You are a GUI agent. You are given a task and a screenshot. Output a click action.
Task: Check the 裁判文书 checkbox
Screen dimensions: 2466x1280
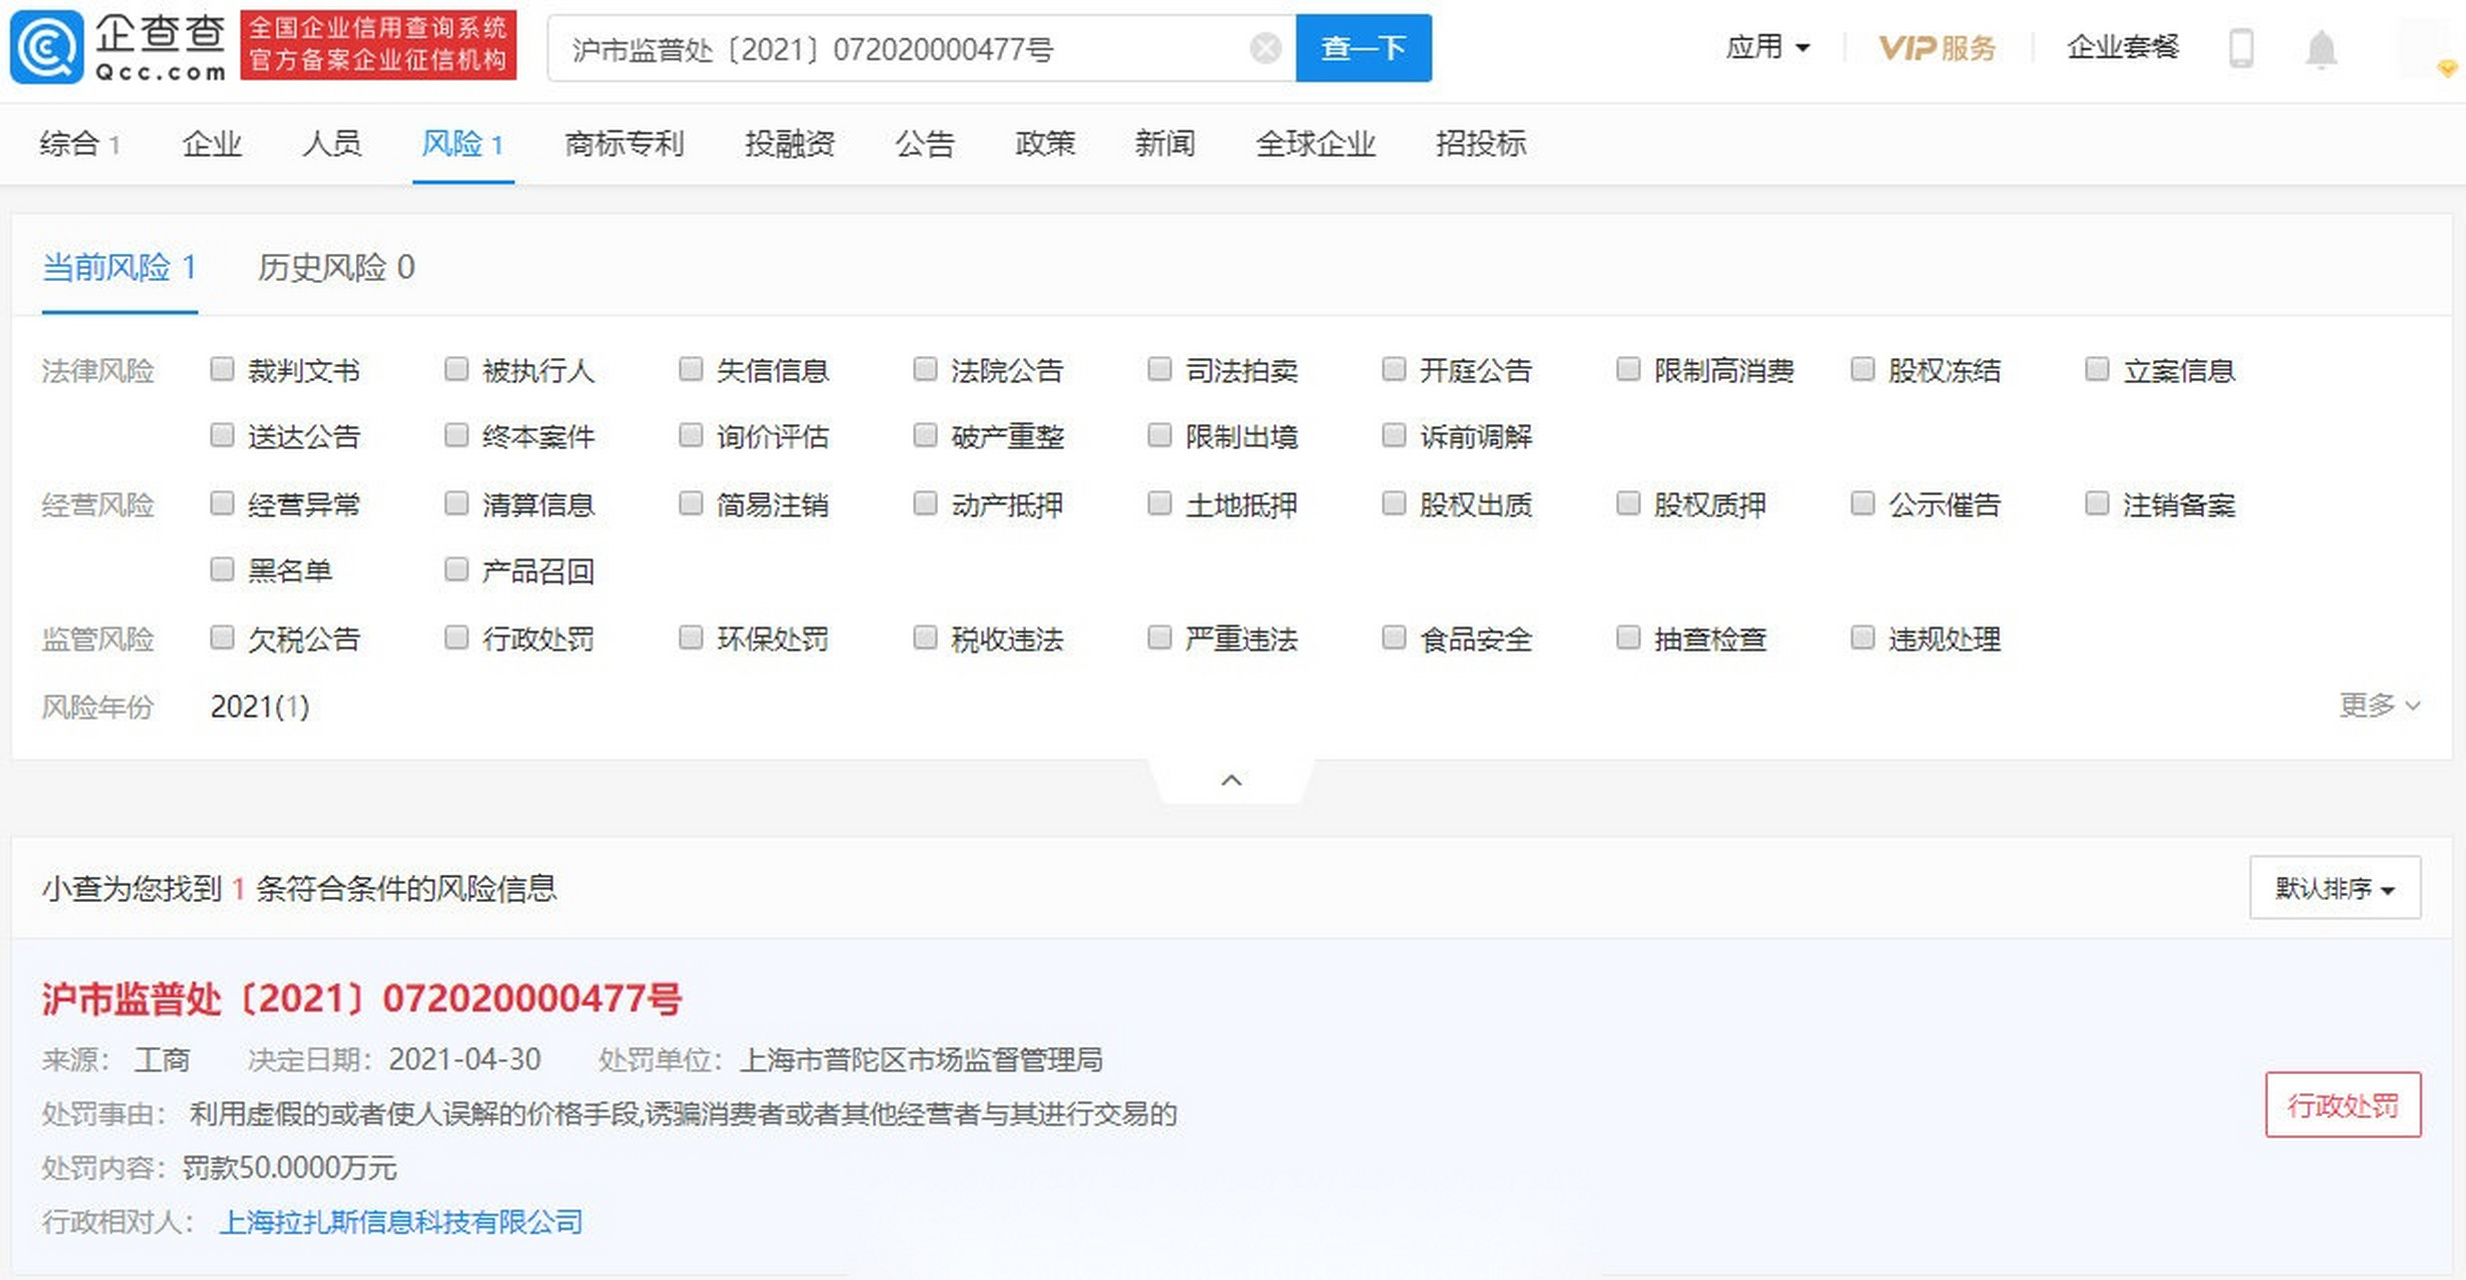tap(222, 369)
